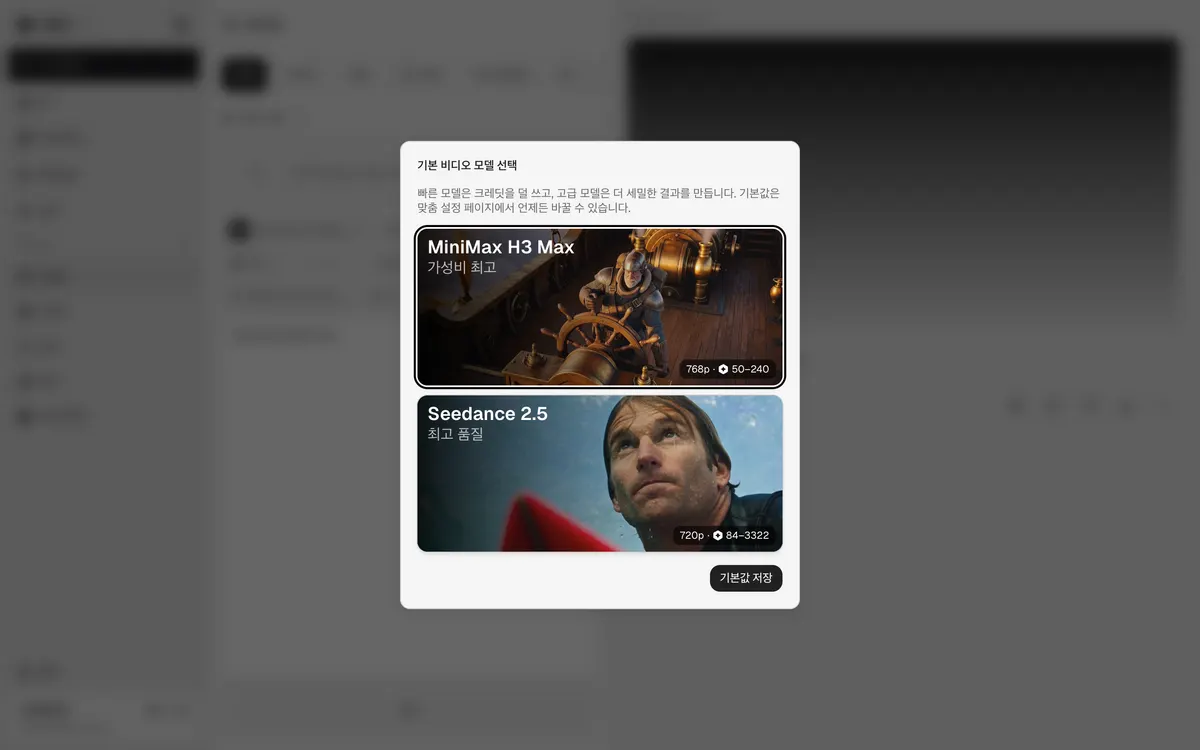This screenshot has height=750, width=1200.
Task: Click the description starting with 빠른 모델은
Action: coord(598,201)
